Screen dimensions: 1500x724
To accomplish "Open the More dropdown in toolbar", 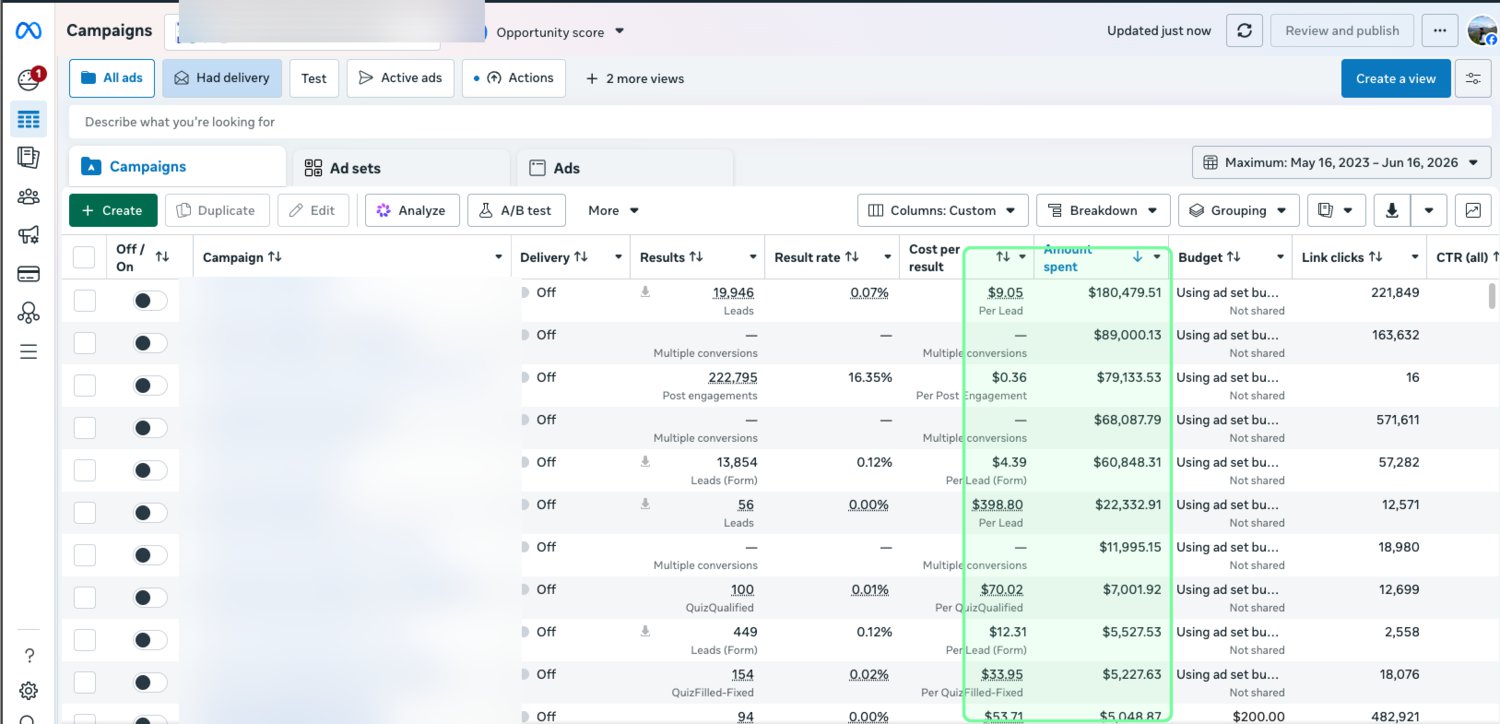I will click(613, 211).
